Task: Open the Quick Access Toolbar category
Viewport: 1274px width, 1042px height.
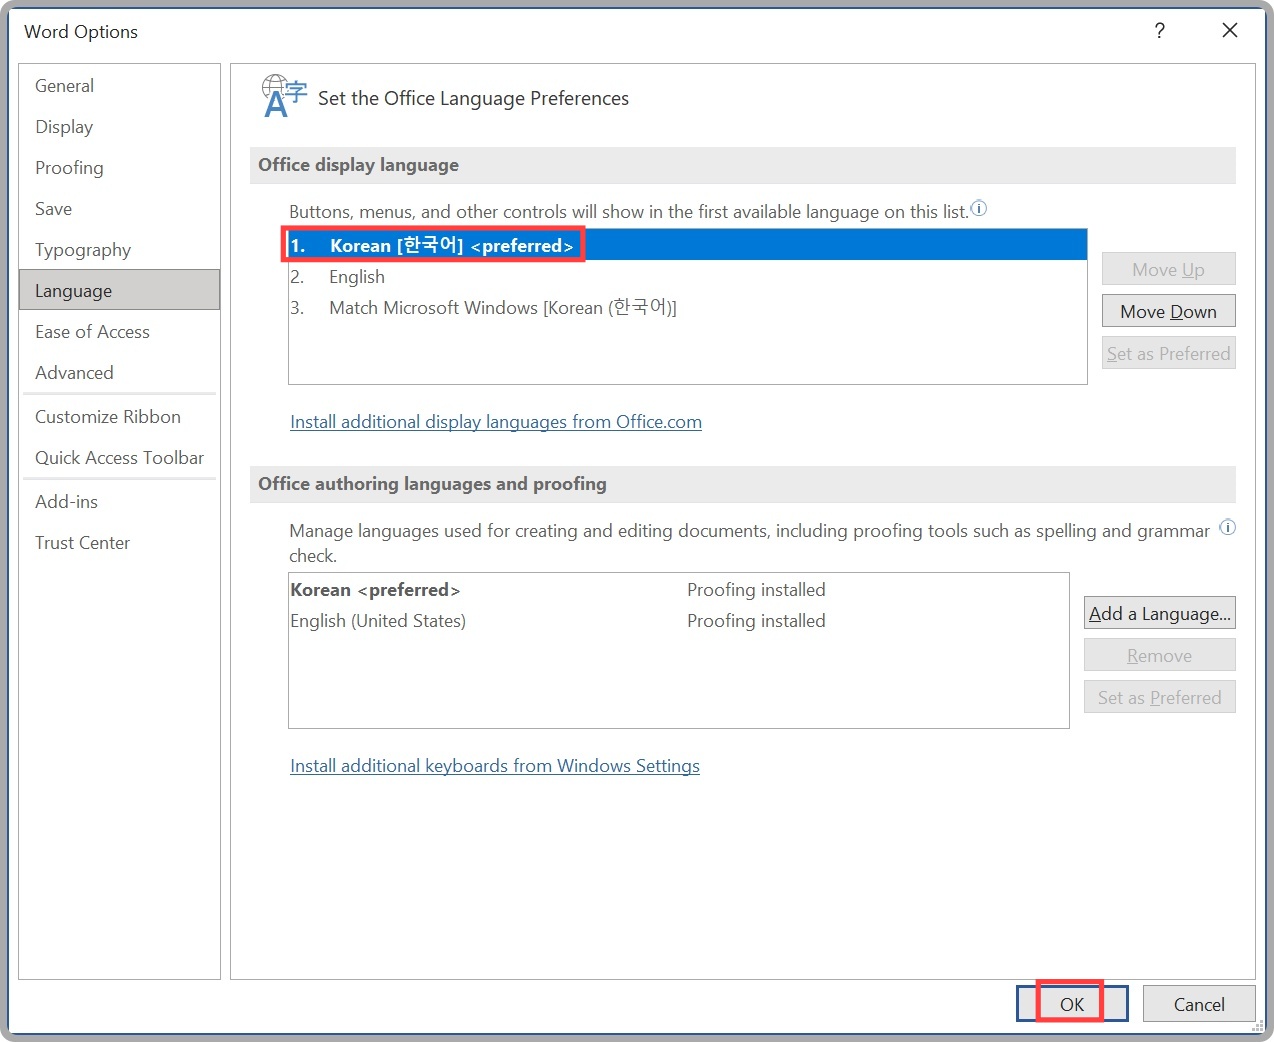Action: pos(119,458)
